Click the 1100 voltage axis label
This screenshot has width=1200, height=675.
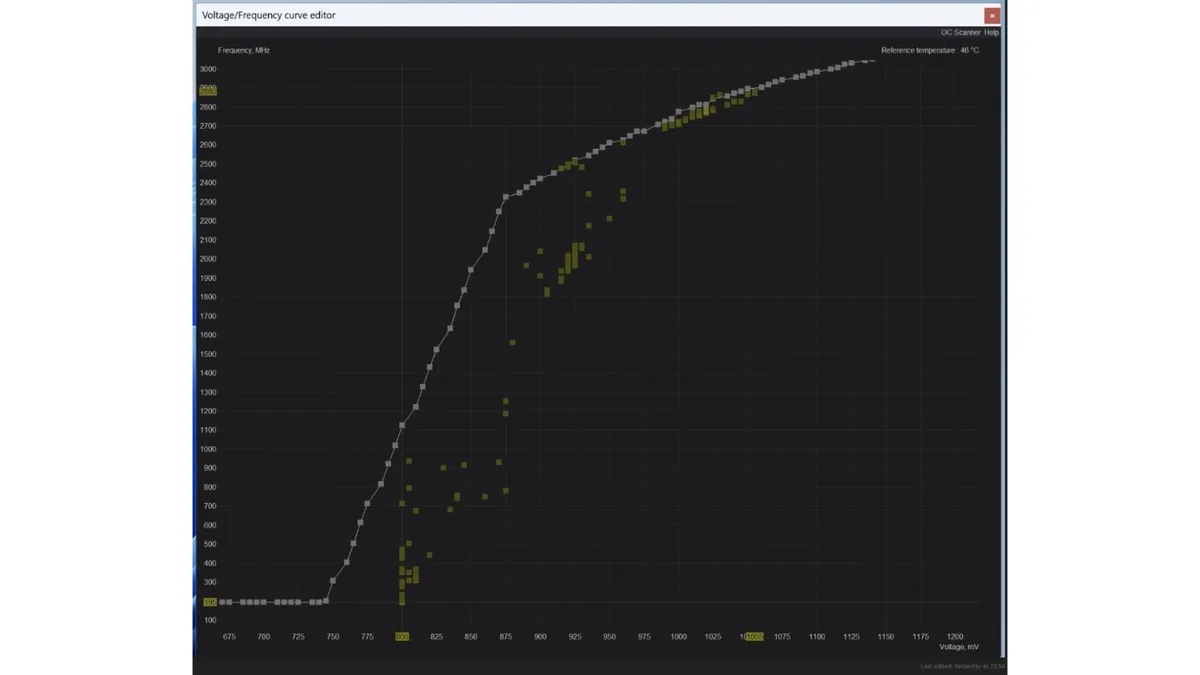pyautogui.click(x=817, y=637)
